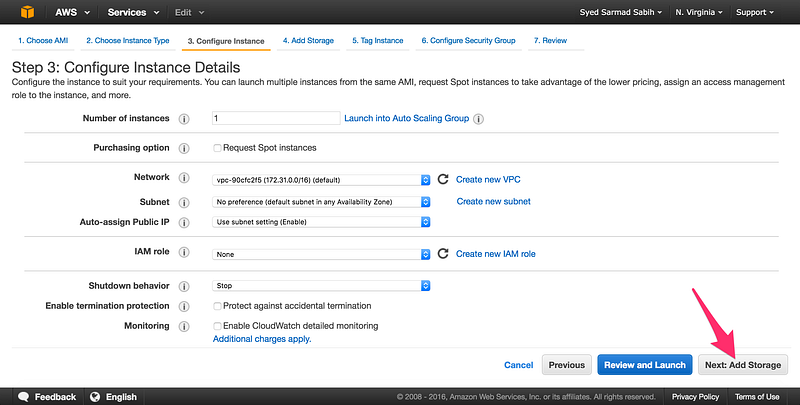800x405 pixels.
Task: Enable Request Spot instances checkbox
Action: tap(217, 148)
